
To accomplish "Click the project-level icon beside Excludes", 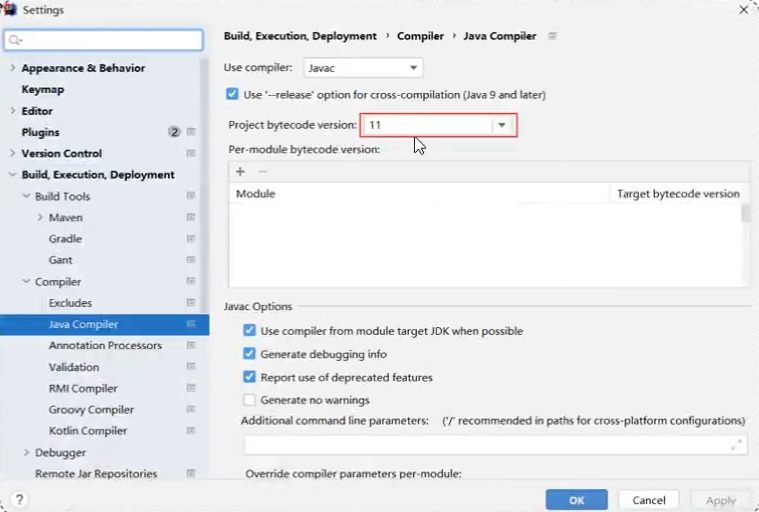I will pyautogui.click(x=191, y=302).
